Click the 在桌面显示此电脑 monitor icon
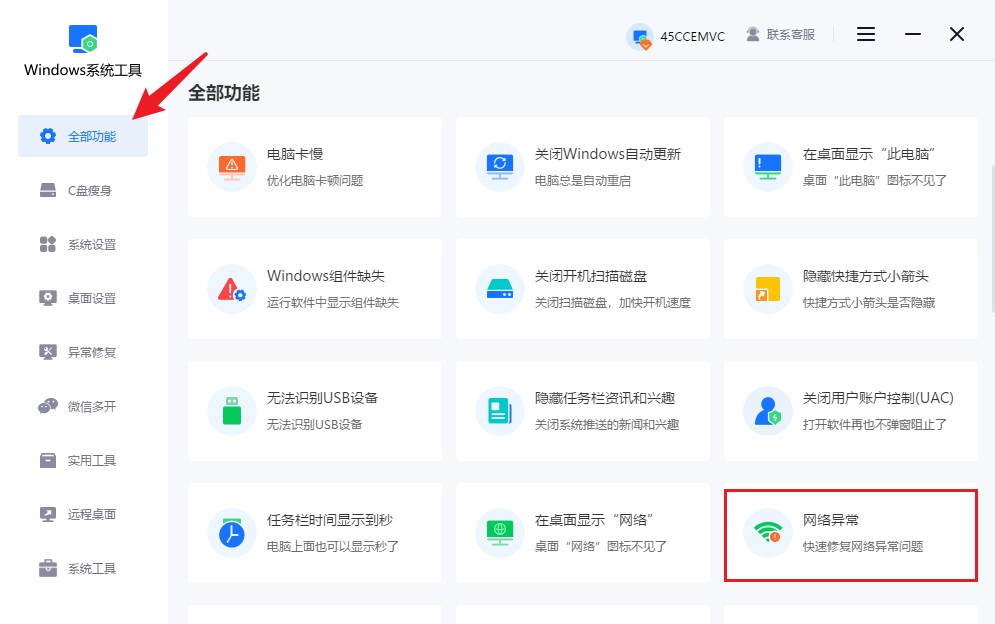995x624 pixels. click(x=767, y=166)
